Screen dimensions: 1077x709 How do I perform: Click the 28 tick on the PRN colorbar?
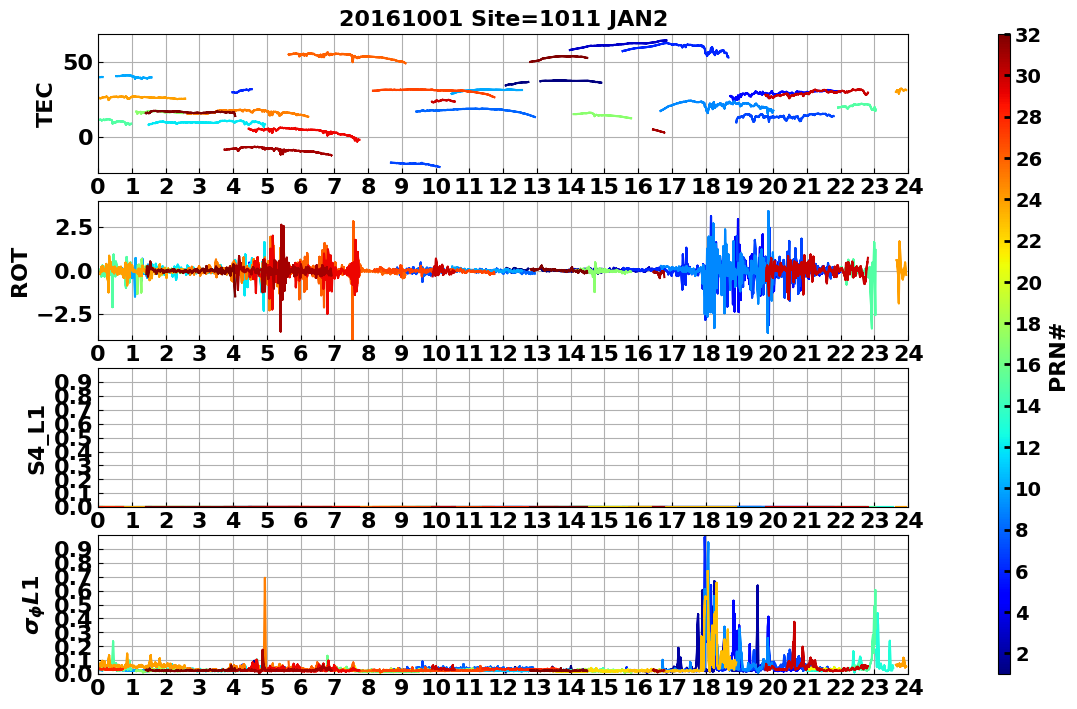click(1028, 117)
